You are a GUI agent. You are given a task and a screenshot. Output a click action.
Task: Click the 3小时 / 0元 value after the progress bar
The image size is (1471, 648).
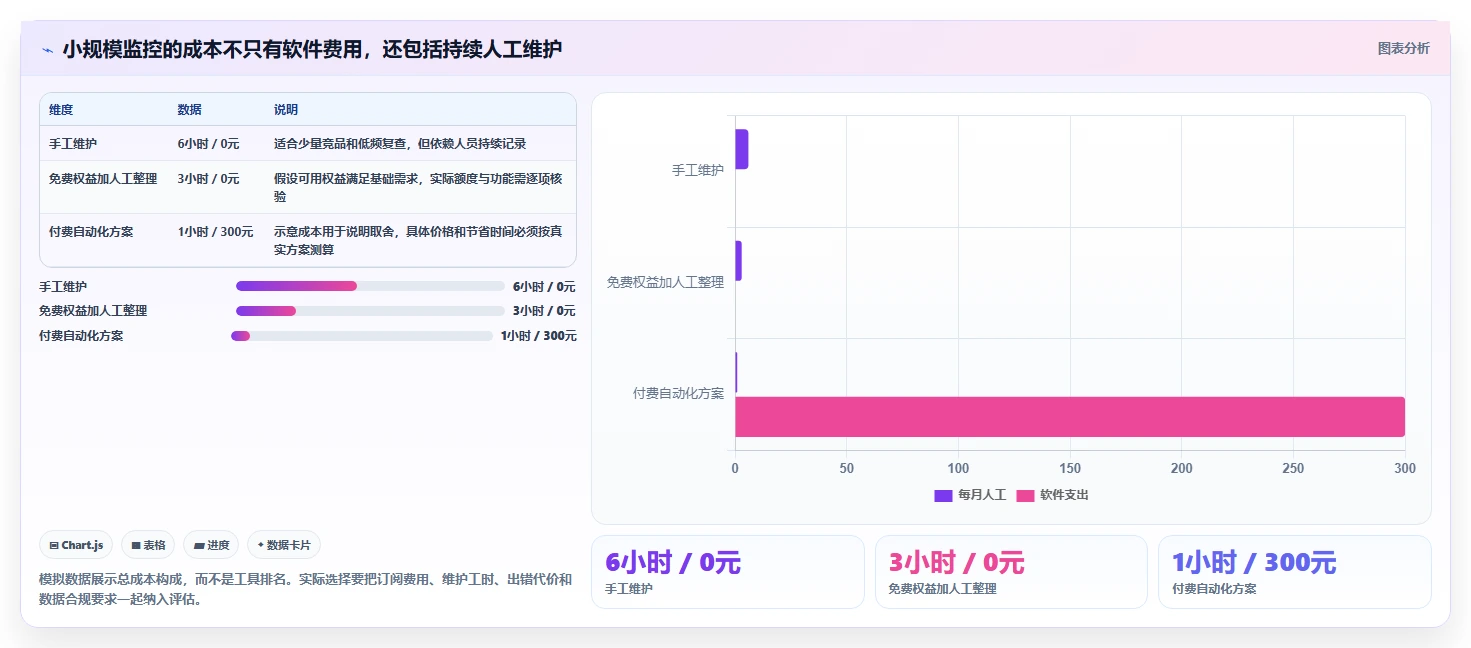(x=544, y=311)
